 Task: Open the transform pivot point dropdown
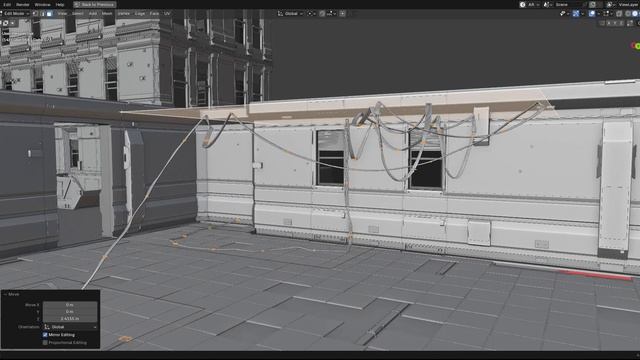point(311,13)
